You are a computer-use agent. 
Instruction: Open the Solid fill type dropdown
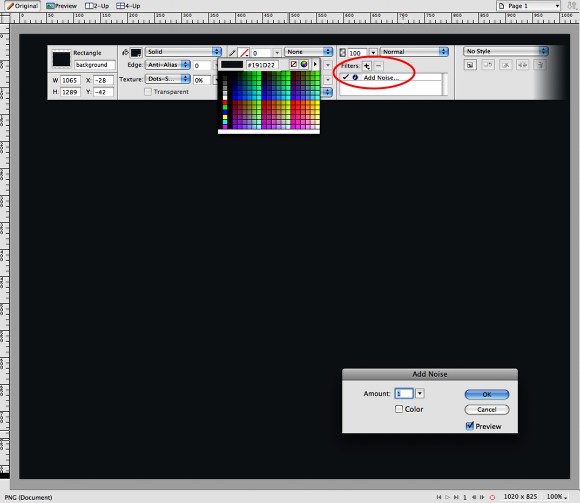183,52
